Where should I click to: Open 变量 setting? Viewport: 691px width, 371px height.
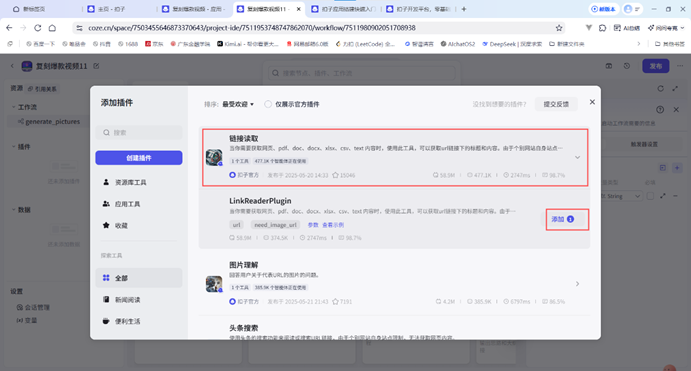pyautogui.click(x=27, y=320)
